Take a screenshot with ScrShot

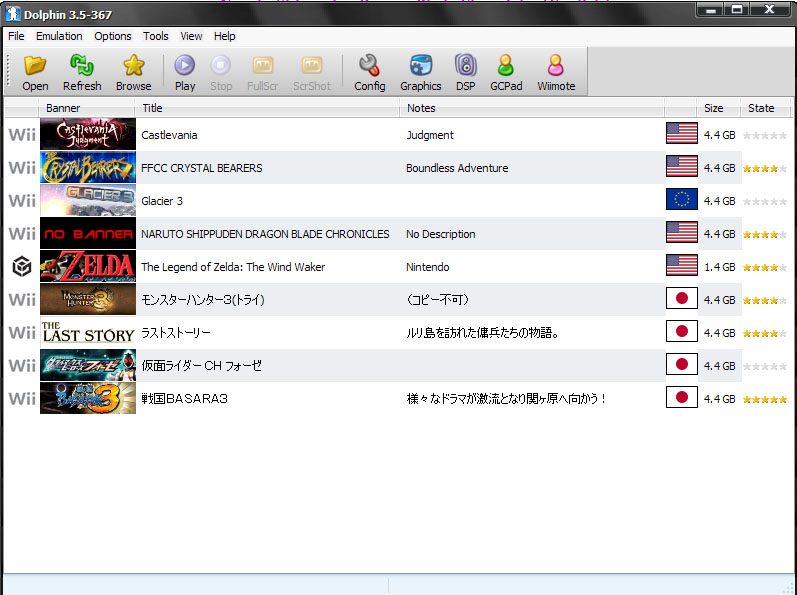tap(312, 73)
